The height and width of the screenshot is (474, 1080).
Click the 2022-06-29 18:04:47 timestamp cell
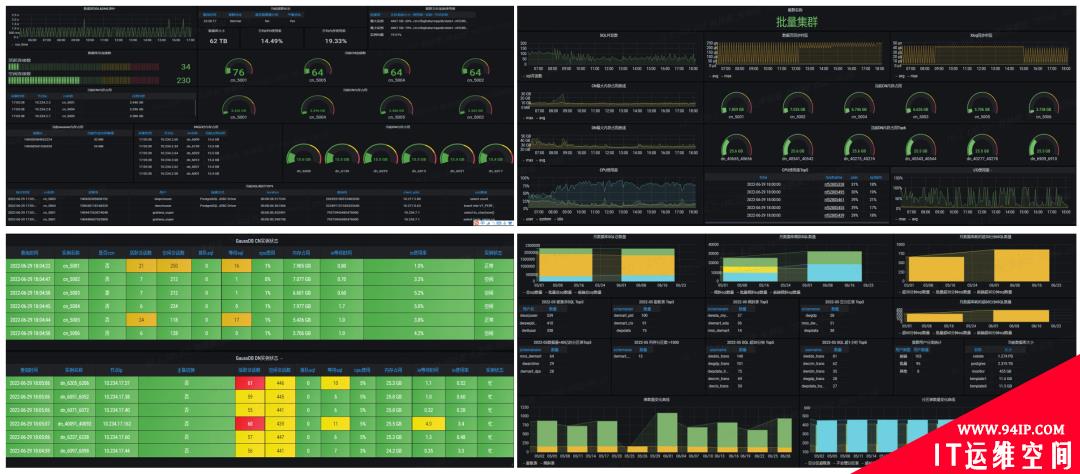[x=30, y=279]
